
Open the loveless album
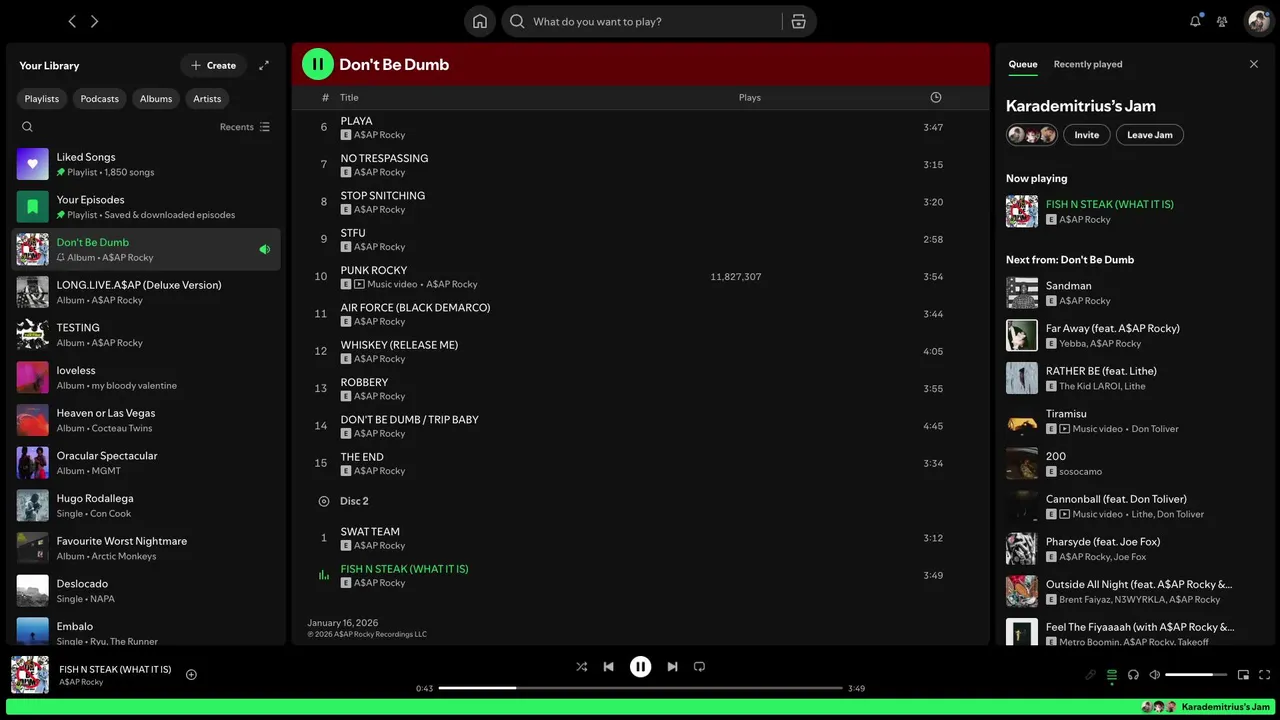tap(146, 378)
